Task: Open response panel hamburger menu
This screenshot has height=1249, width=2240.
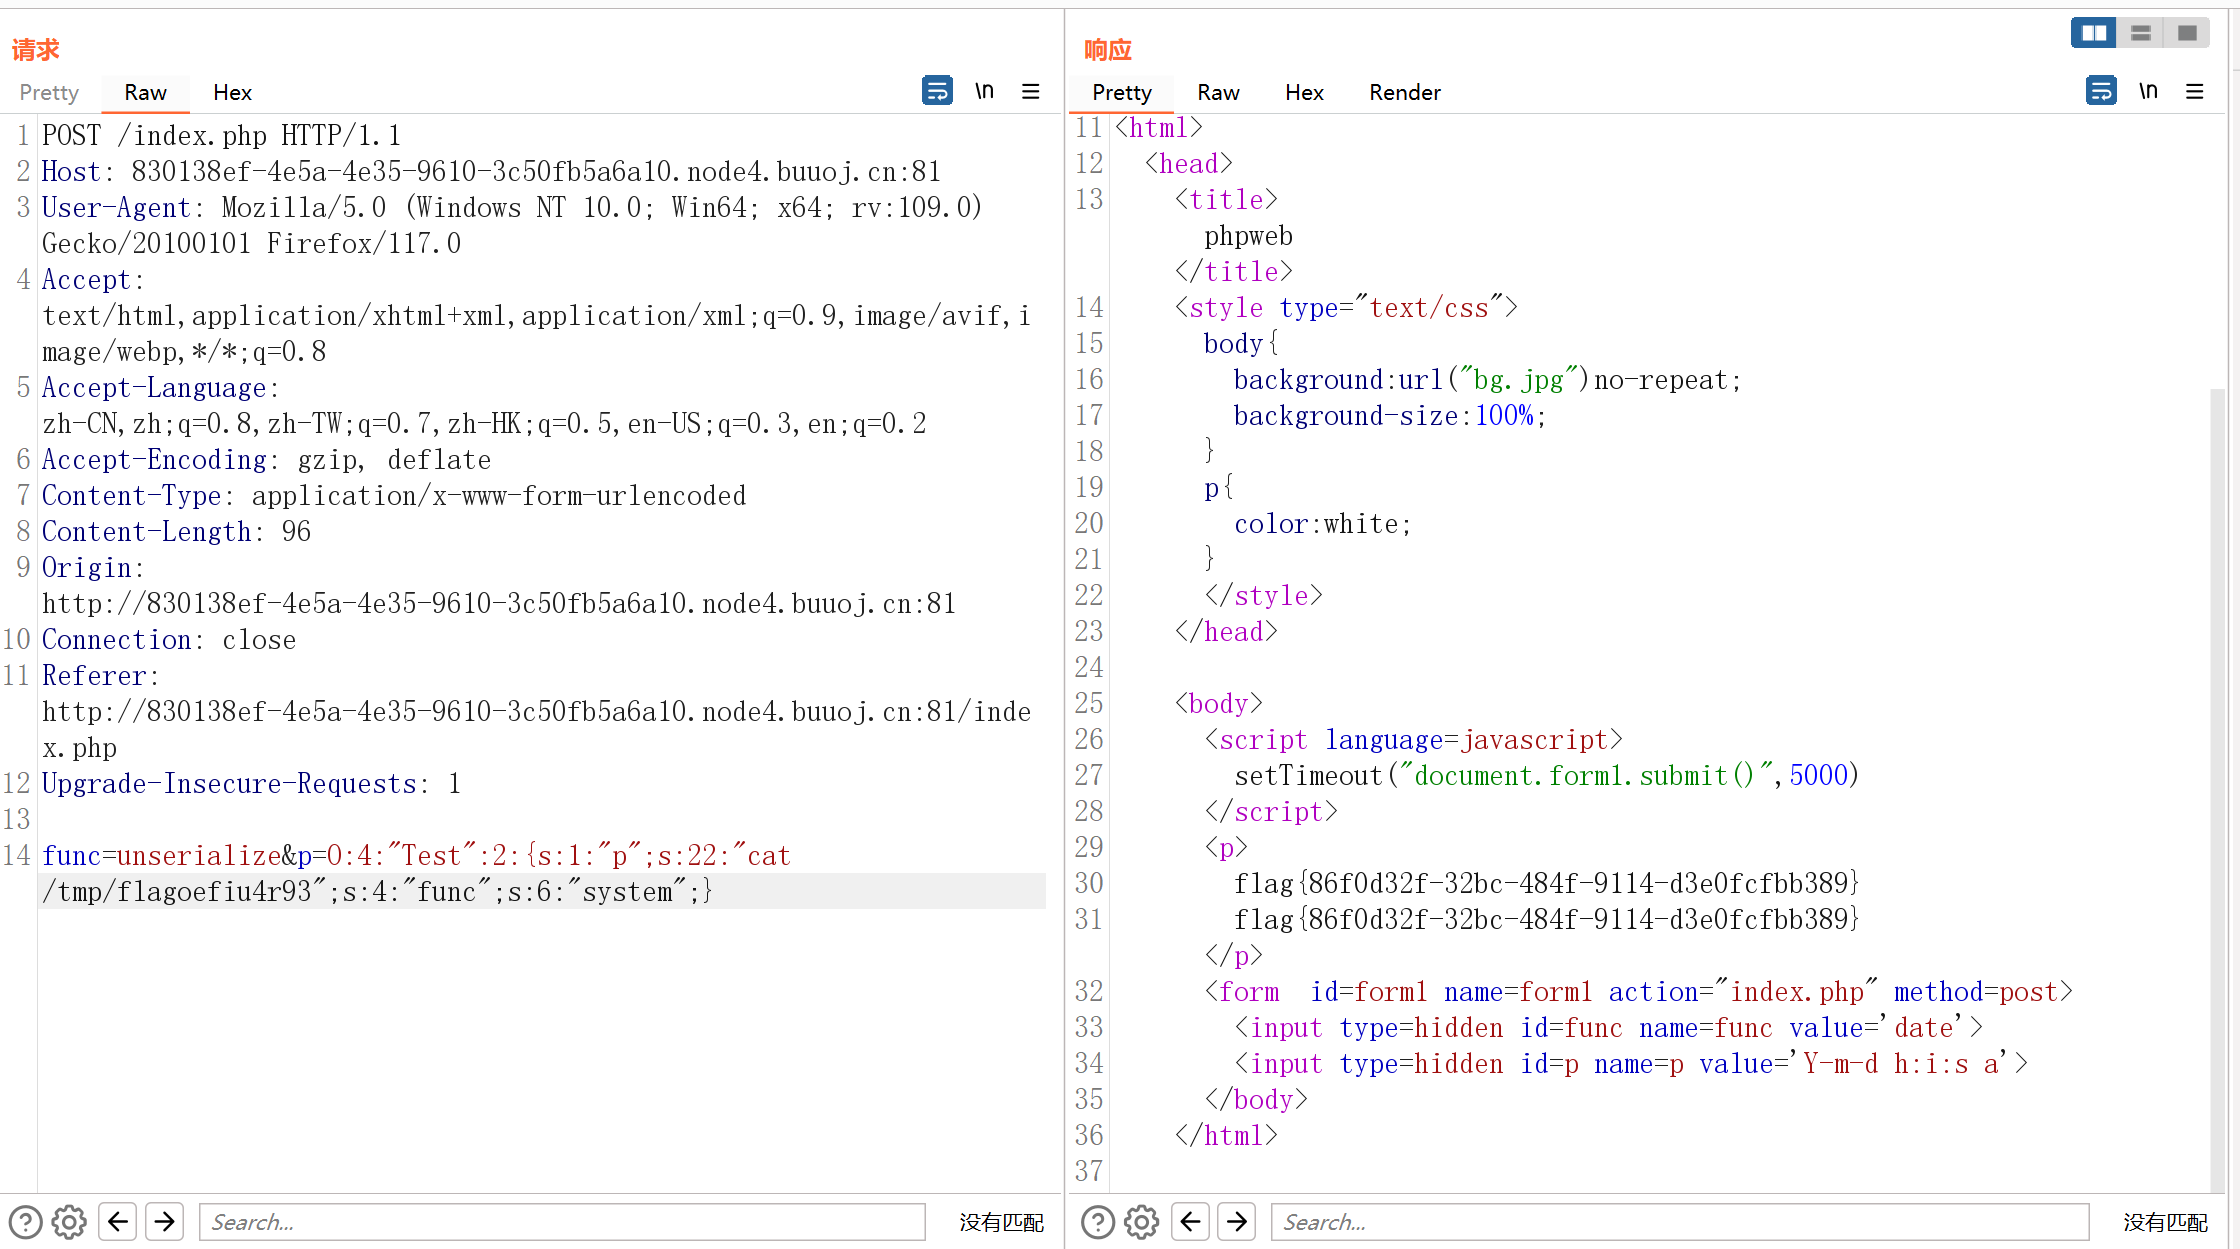Action: pos(2195,92)
